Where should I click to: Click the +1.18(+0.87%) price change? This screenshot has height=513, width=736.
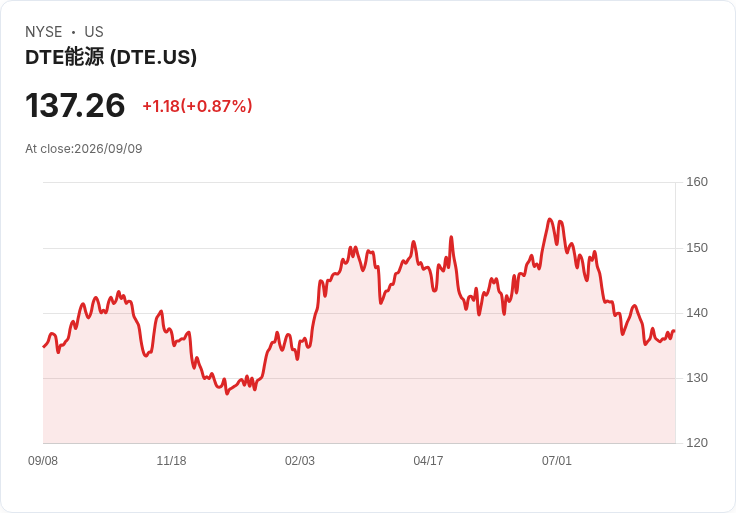click(x=197, y=106)
